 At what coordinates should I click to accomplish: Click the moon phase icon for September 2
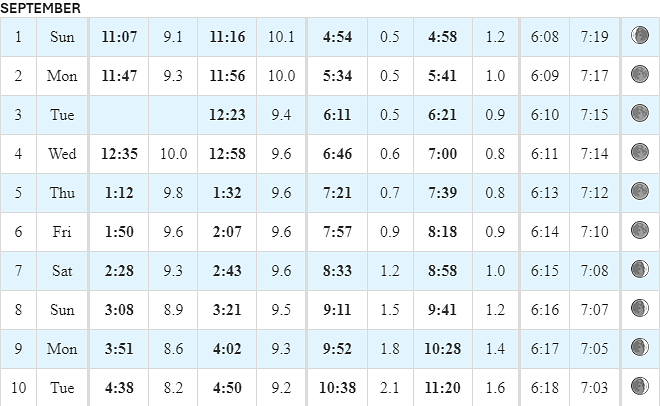pos(639,74)
